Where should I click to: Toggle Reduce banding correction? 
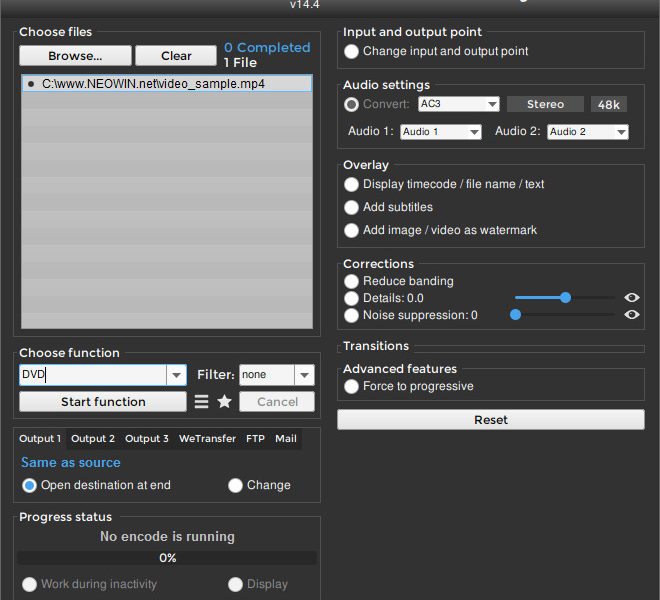pos(352,281)
